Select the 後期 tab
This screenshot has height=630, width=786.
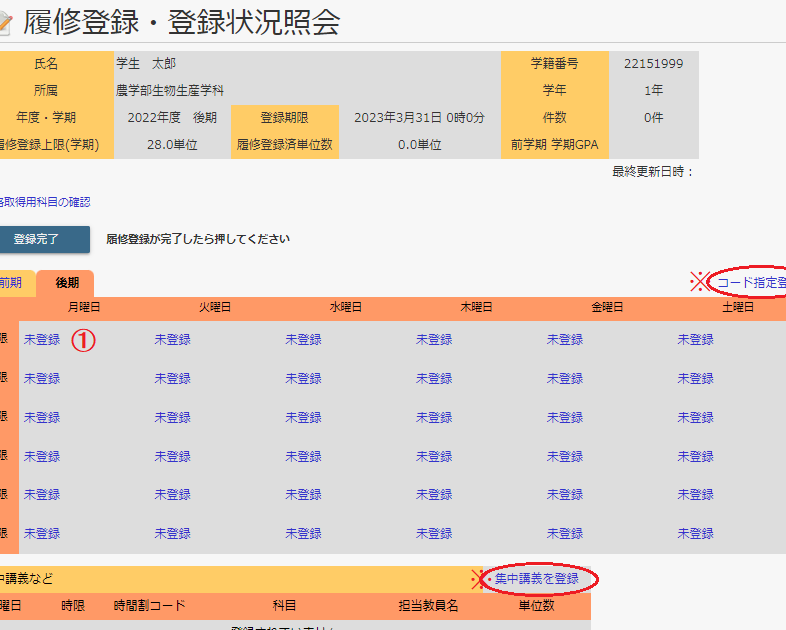tap(66, 283)
